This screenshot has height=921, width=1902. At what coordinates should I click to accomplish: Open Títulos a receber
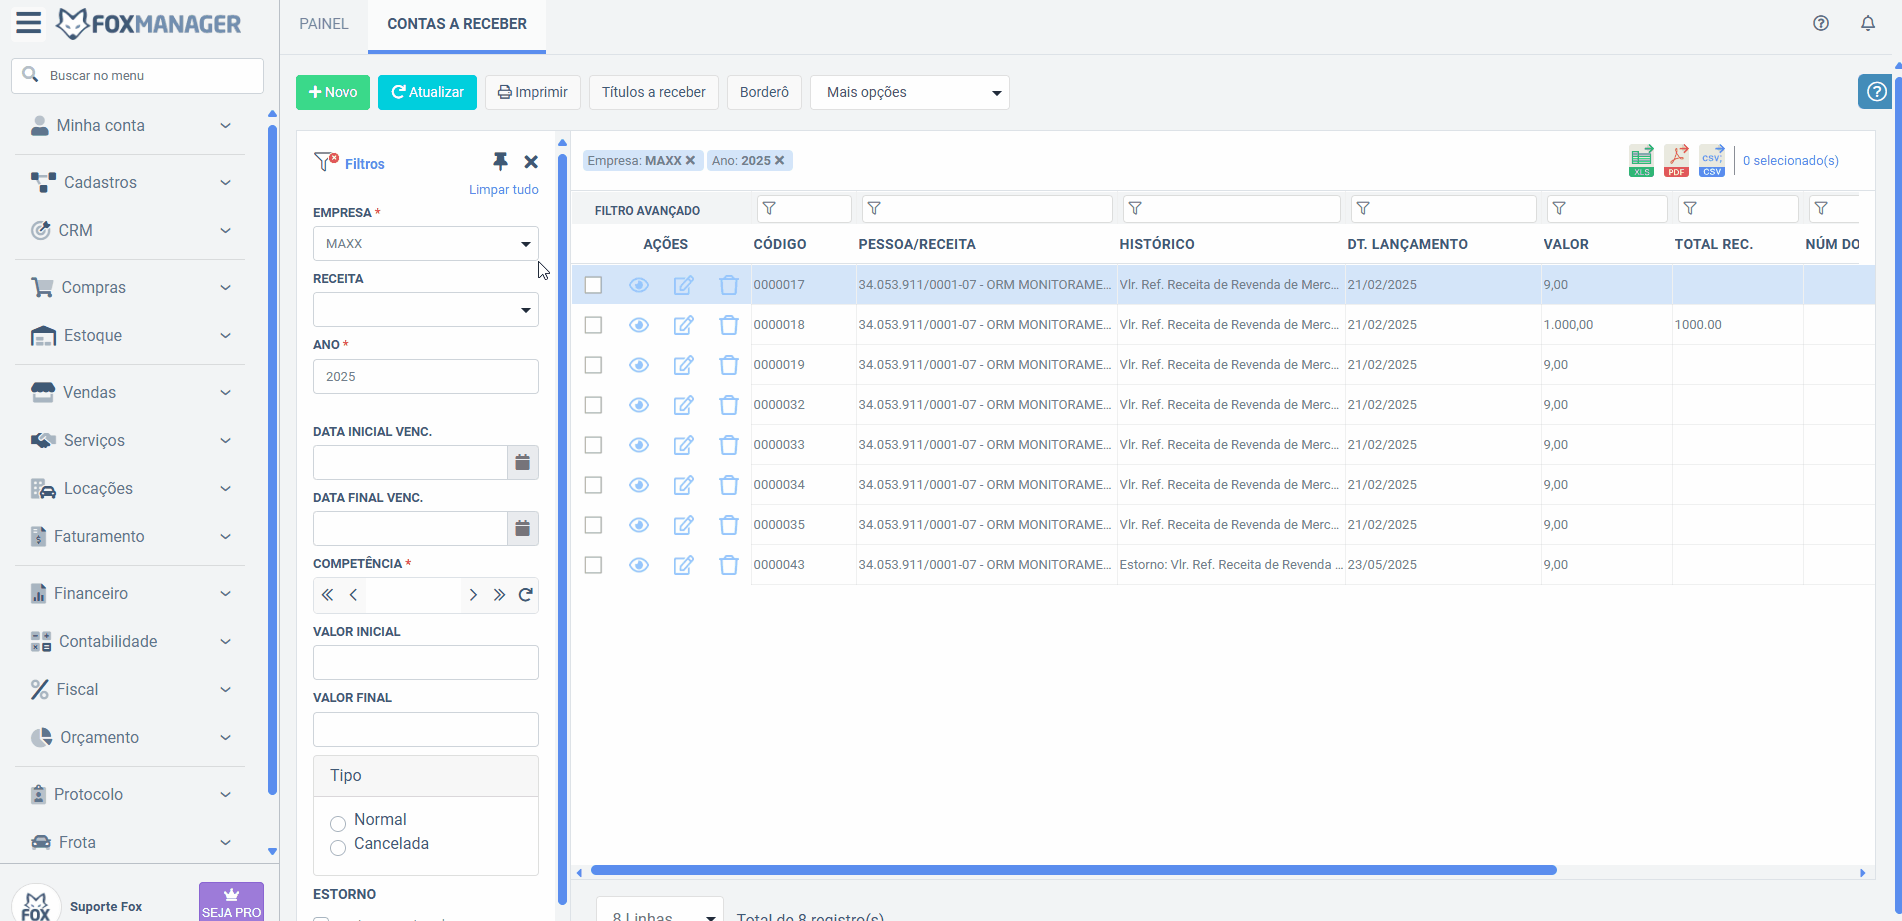(654, 92)
